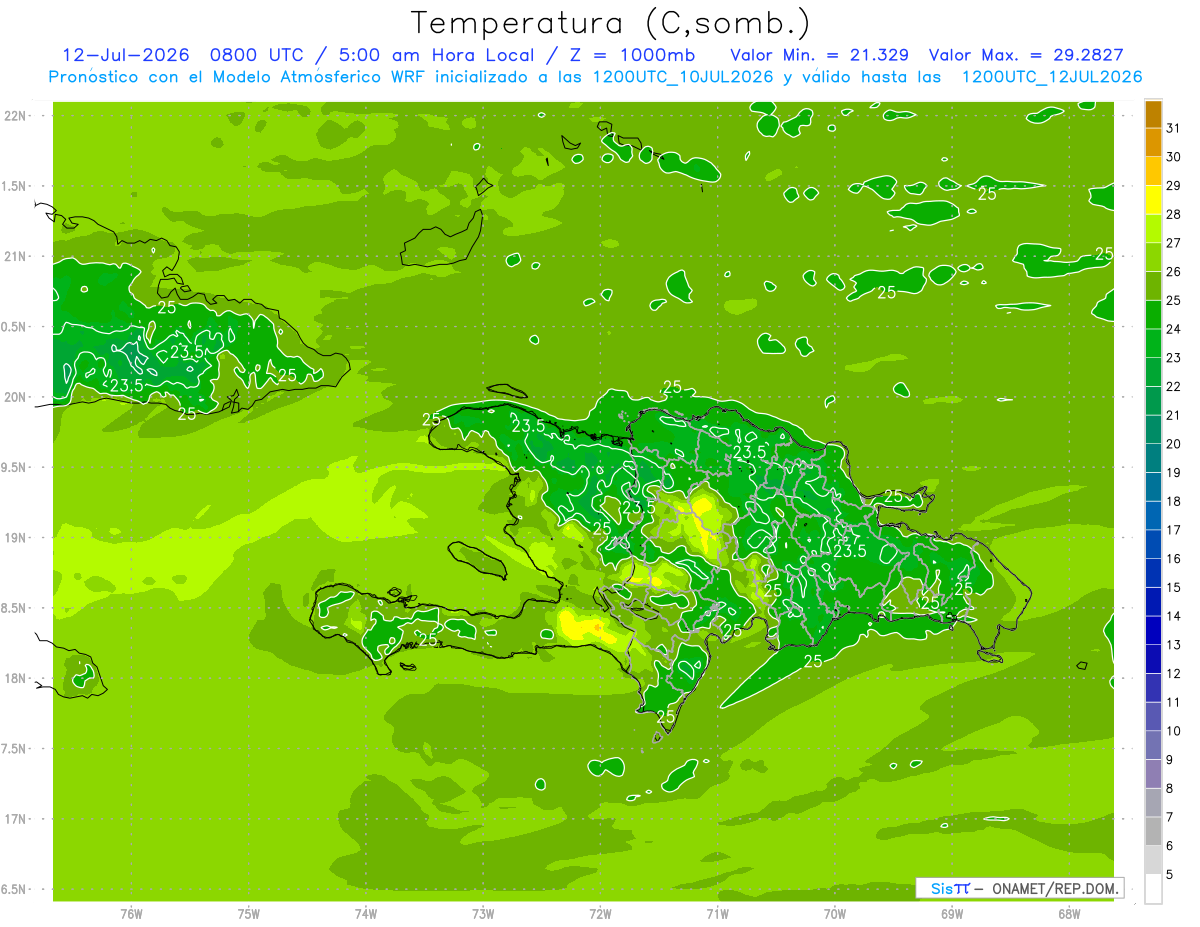Pick the blue legend swatch between 16 and 17
This screenshot has width=1200, height=927.
click(x=1153, y=544)
